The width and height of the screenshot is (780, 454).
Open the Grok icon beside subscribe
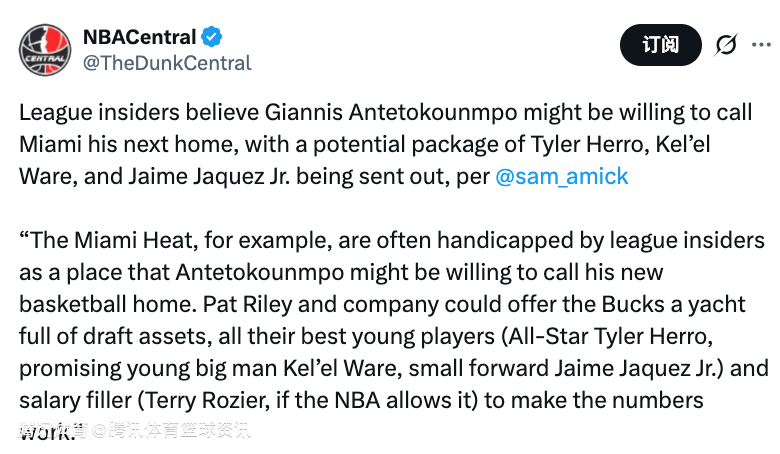click(x=726, y=45)
